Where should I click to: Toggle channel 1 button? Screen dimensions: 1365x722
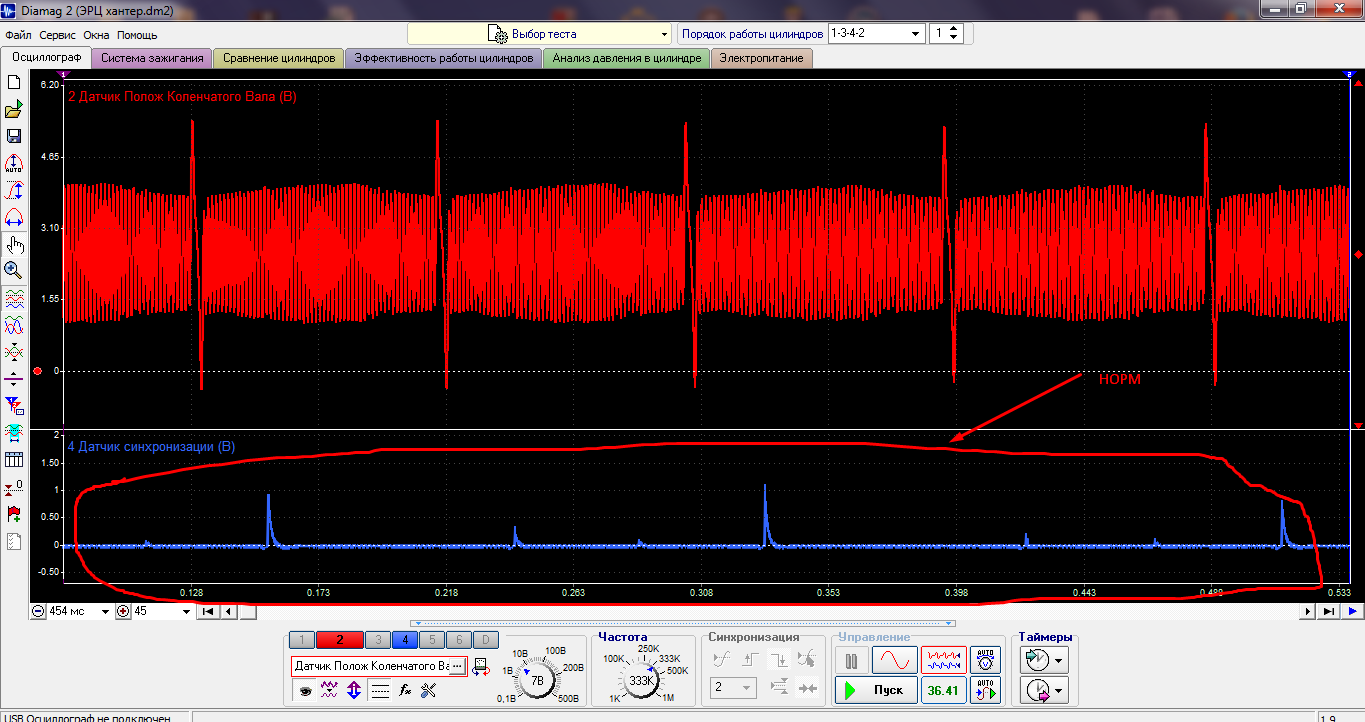tap(303, 640)
